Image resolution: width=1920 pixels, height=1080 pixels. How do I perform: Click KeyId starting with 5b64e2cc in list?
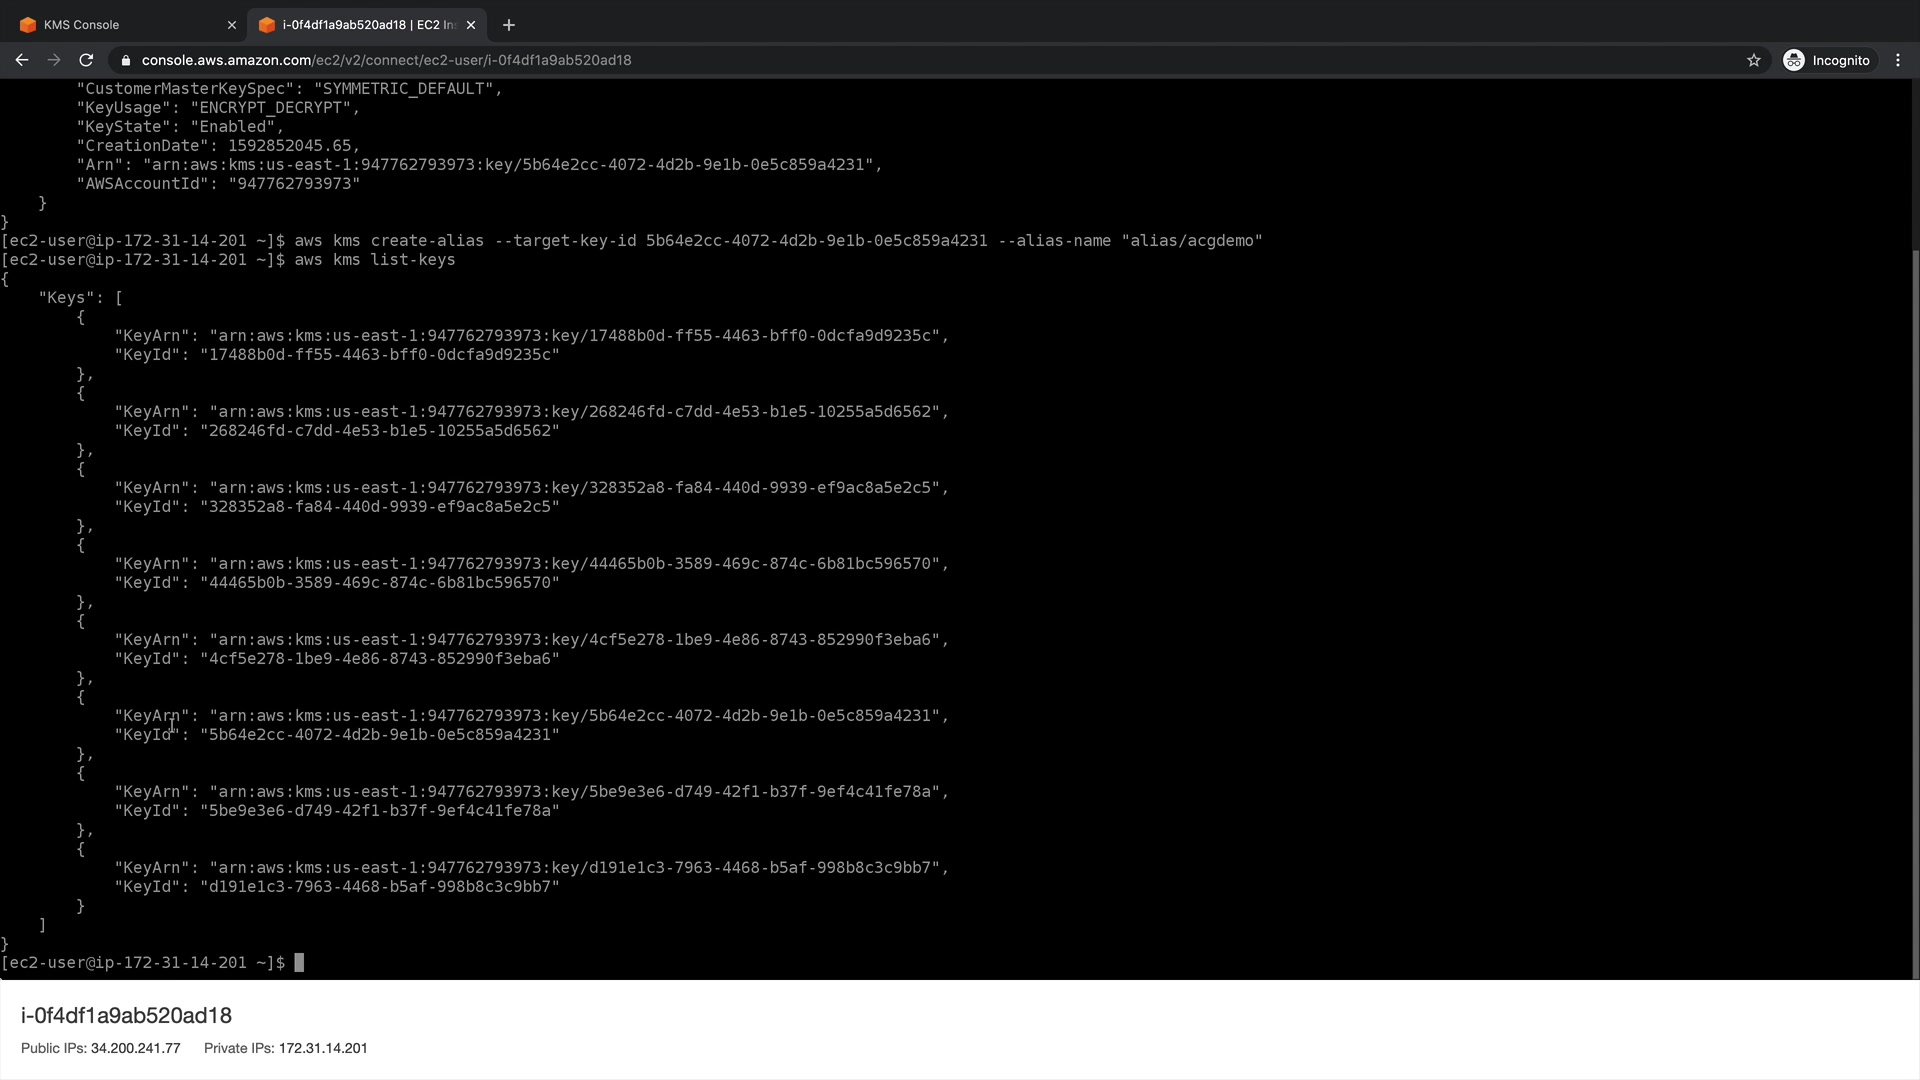(379, 735)
